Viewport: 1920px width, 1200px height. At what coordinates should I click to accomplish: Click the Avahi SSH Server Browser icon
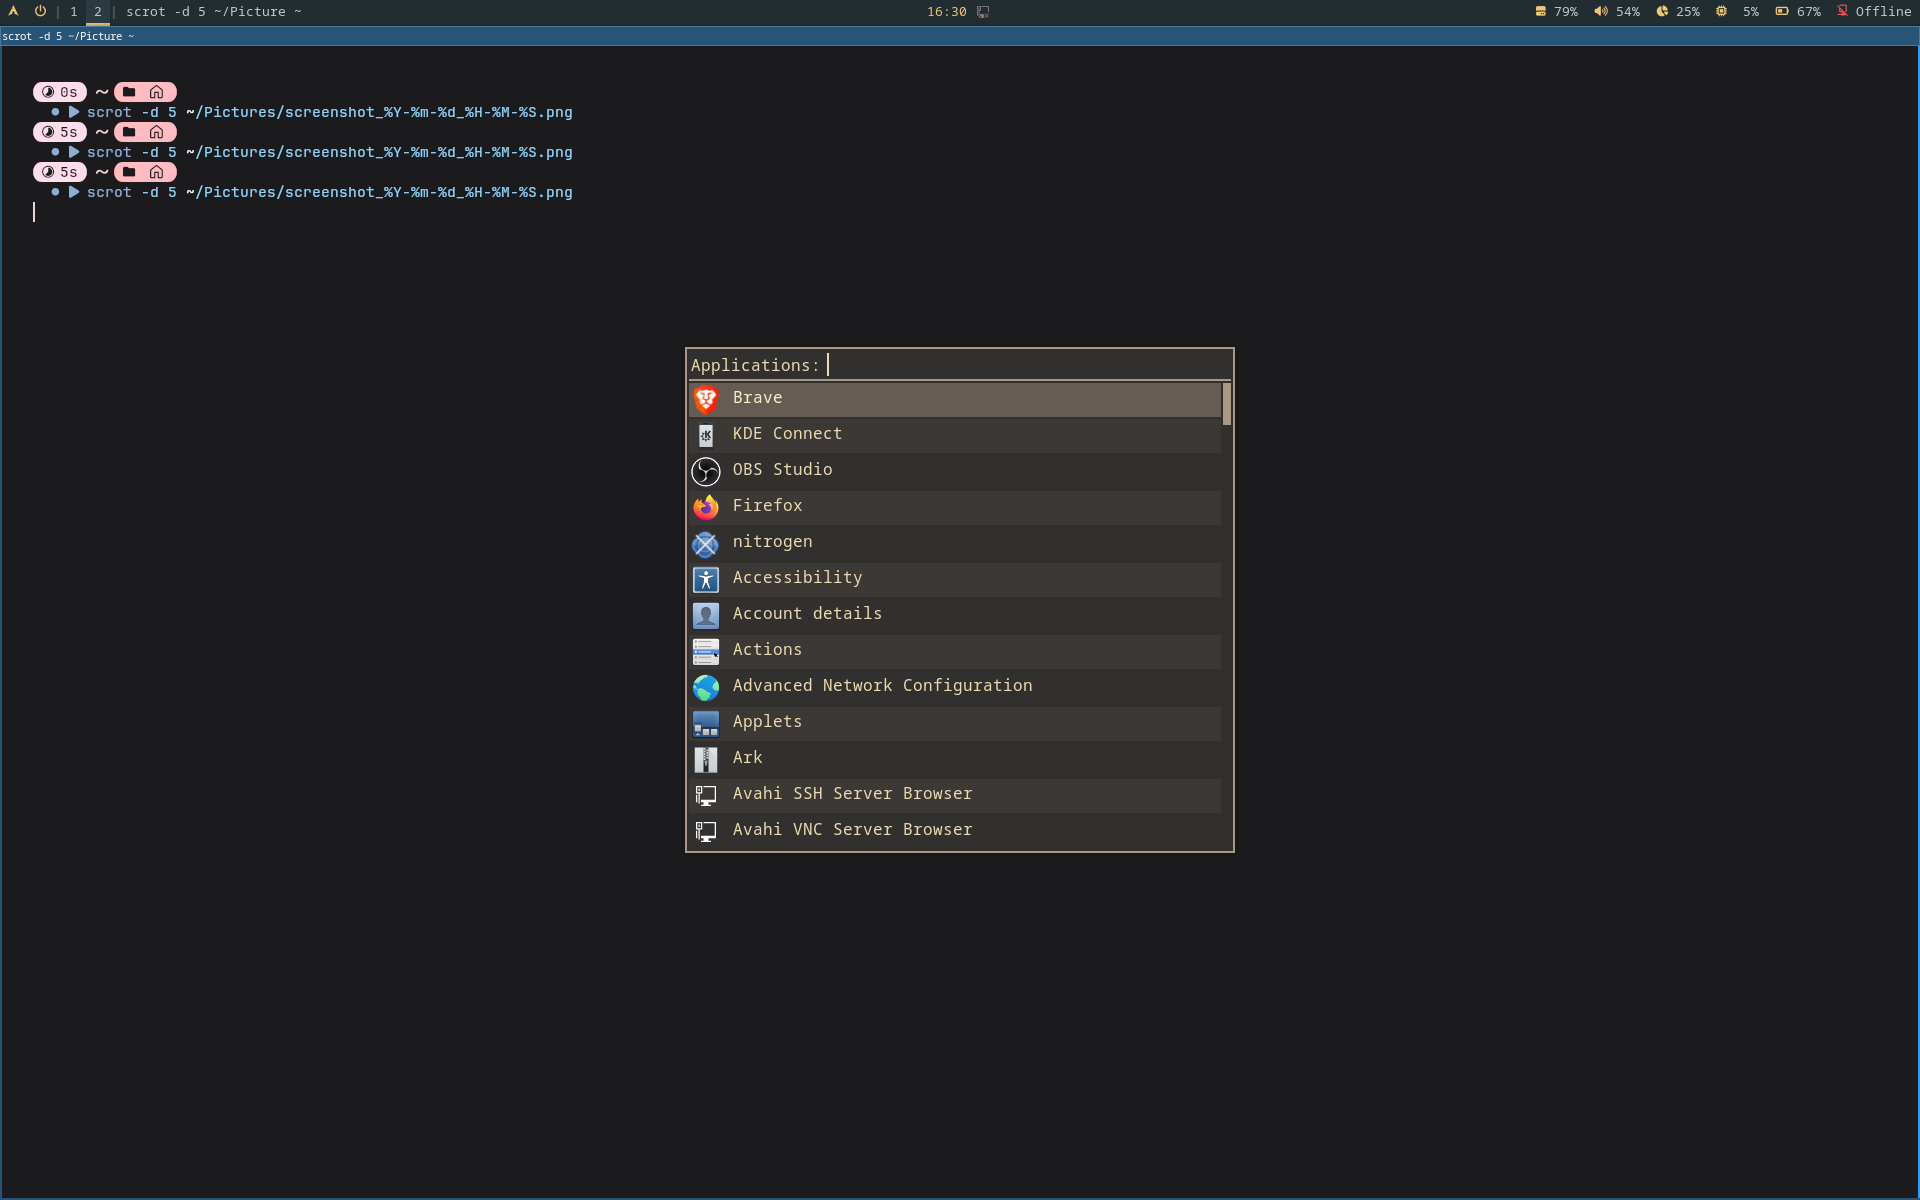pos(706,795)
